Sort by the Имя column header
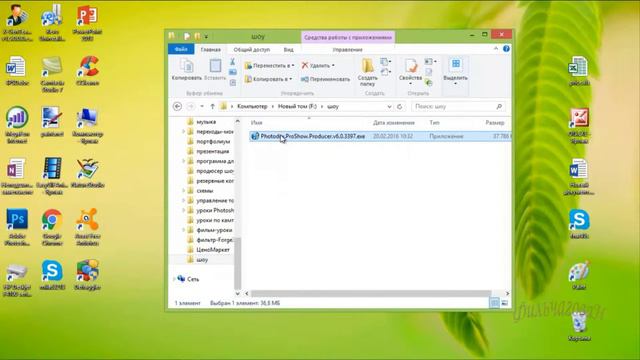Screen dimensions: 640x360 coord(257,122)
